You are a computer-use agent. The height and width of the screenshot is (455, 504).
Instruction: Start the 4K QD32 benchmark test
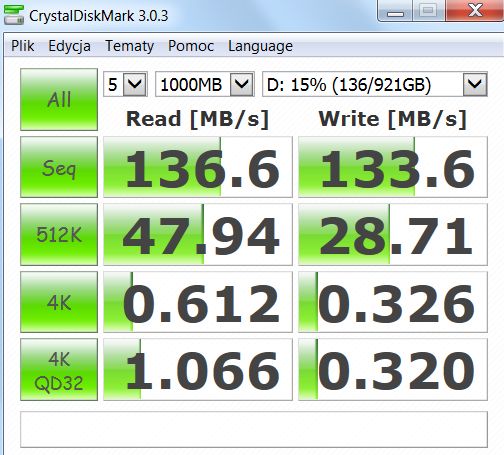click(x=59, y=370)
